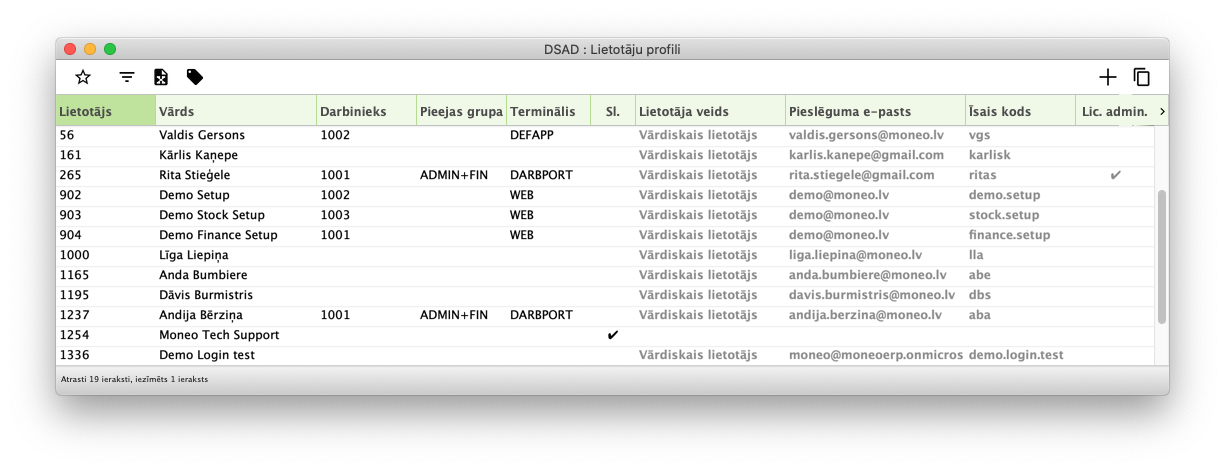Viewport: 1225px width, 469px height.
Task: Add a new user with the plus icon
Action: pyautogui.click(x=1108, y=77)
